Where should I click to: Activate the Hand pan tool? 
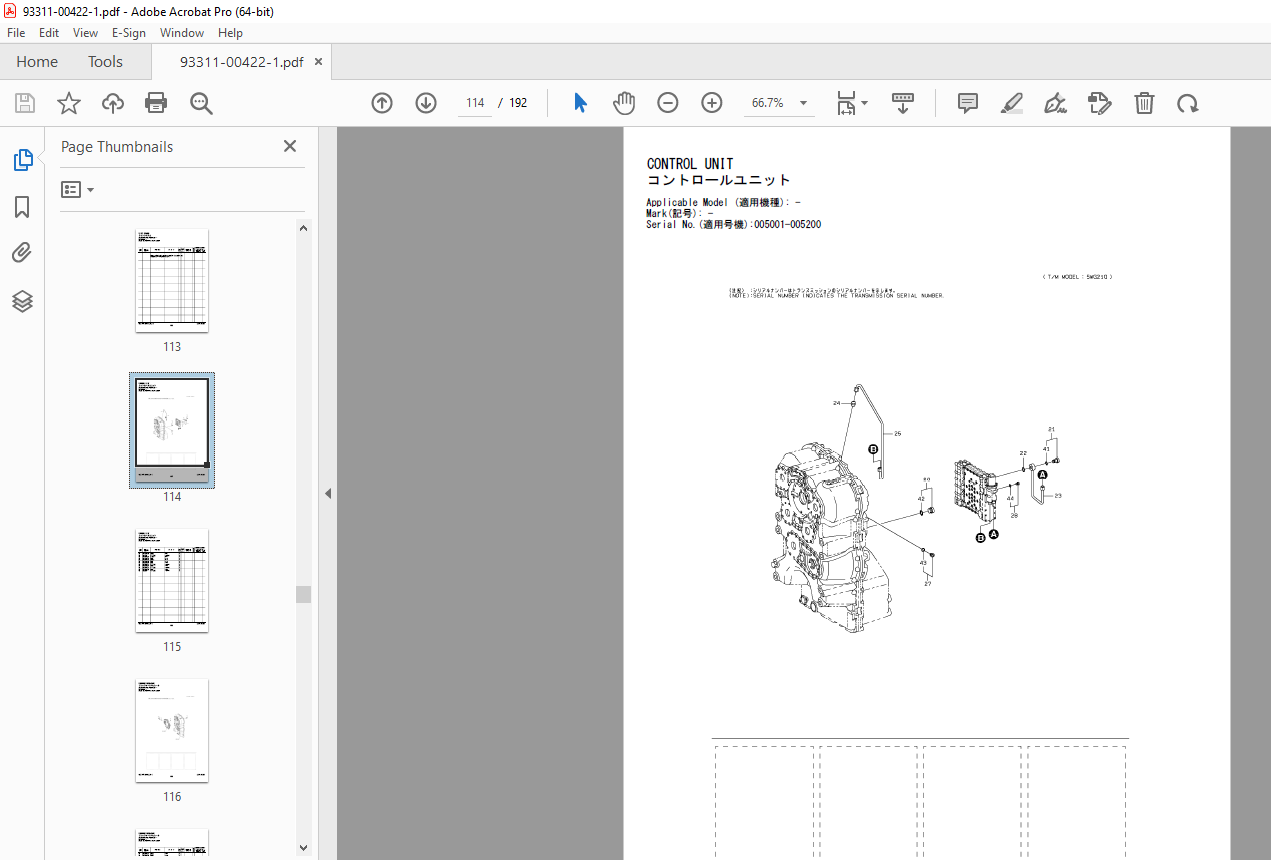(625, 103)
